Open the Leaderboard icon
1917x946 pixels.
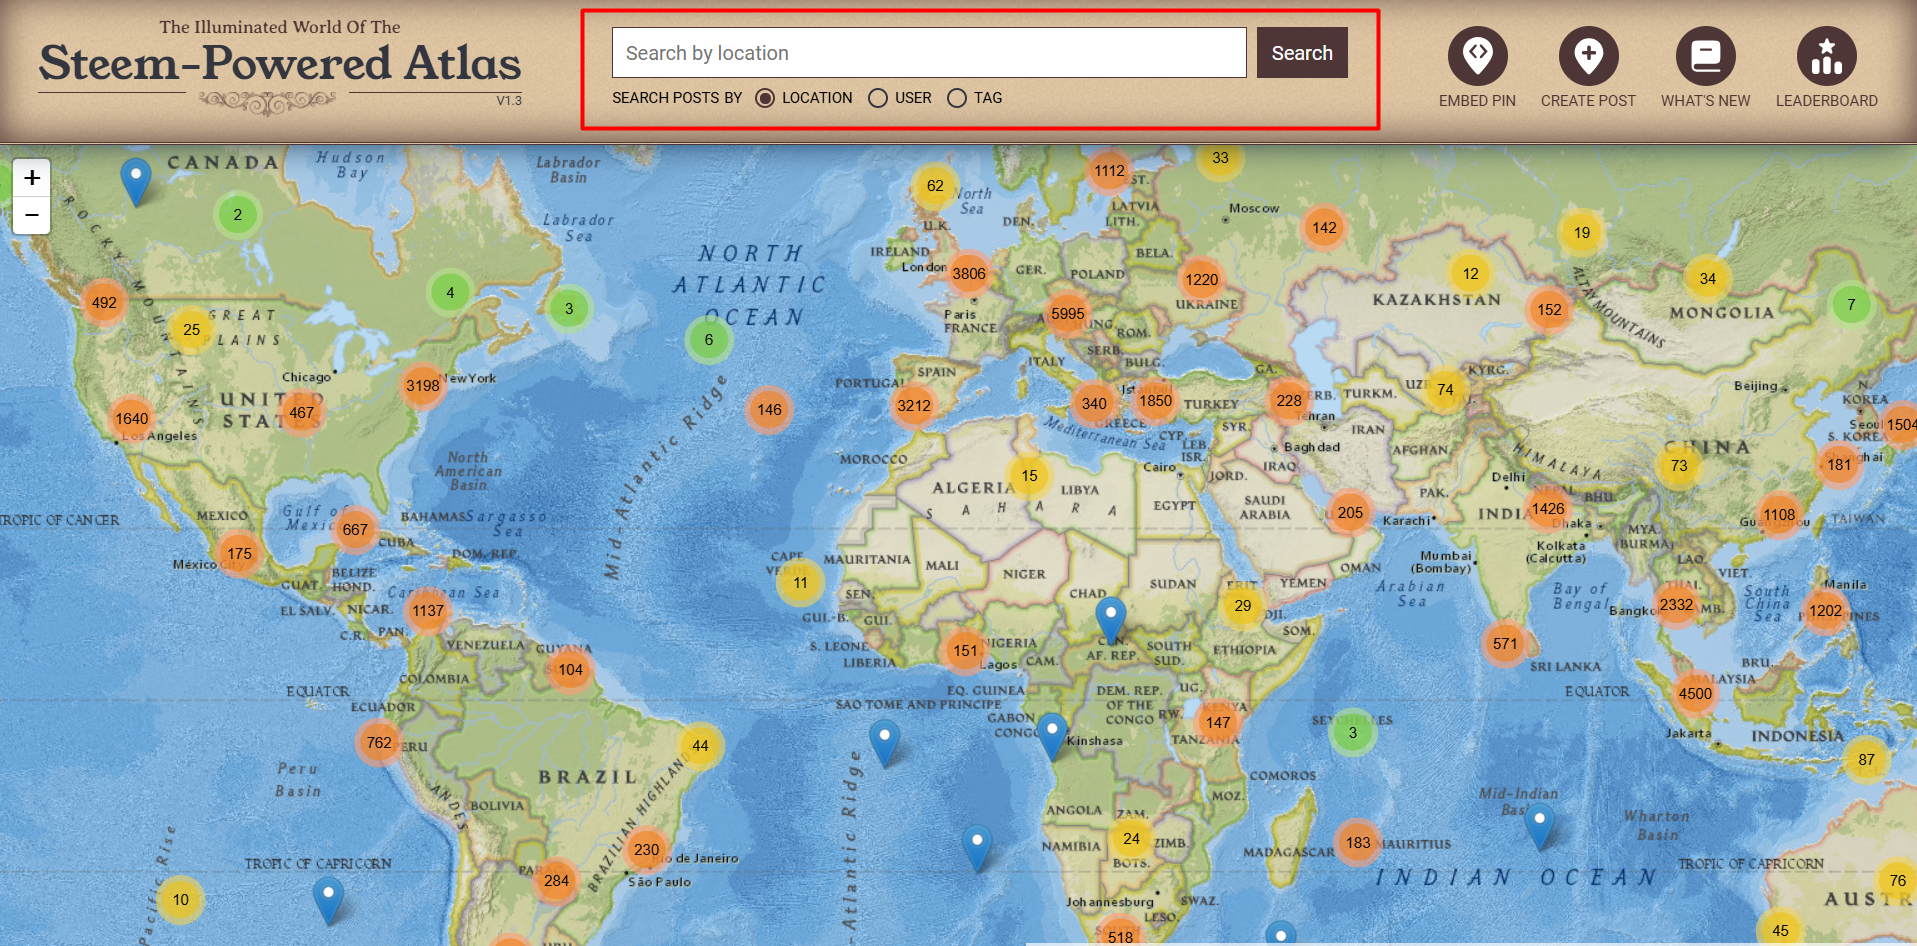1826,56
